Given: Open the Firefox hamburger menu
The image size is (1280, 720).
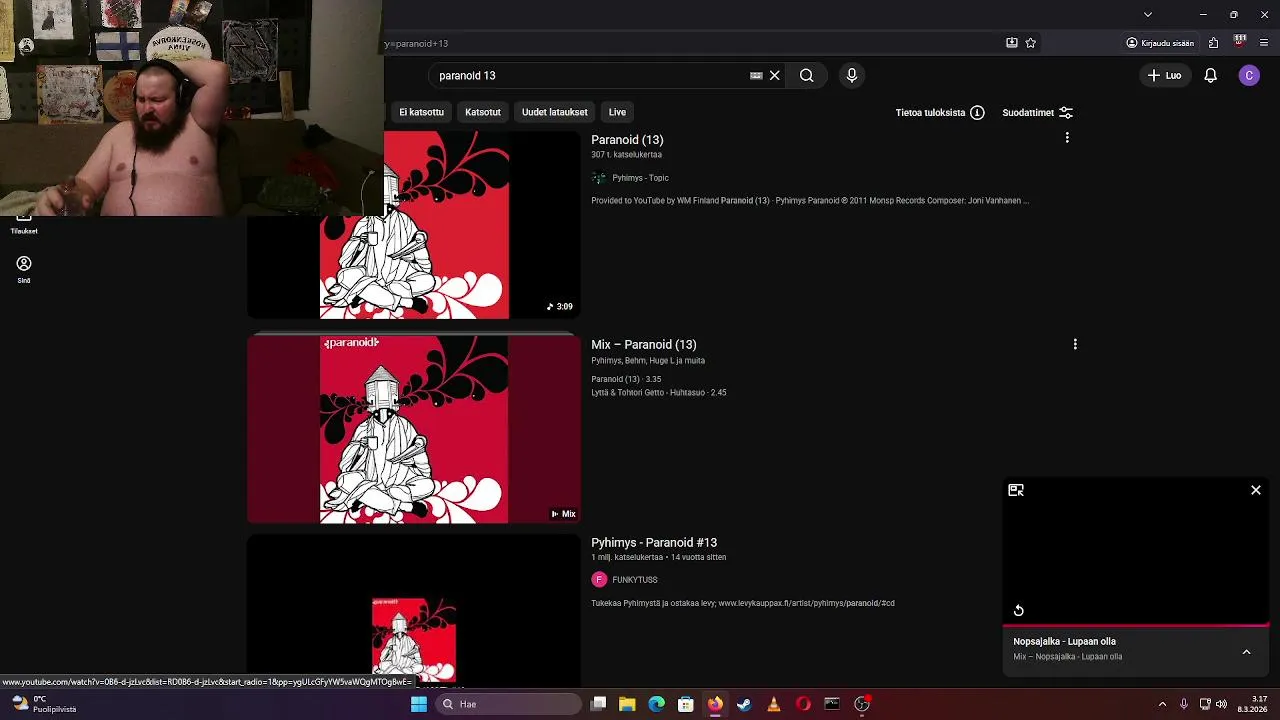Looking at the screenshot, I should (1264, 43).
